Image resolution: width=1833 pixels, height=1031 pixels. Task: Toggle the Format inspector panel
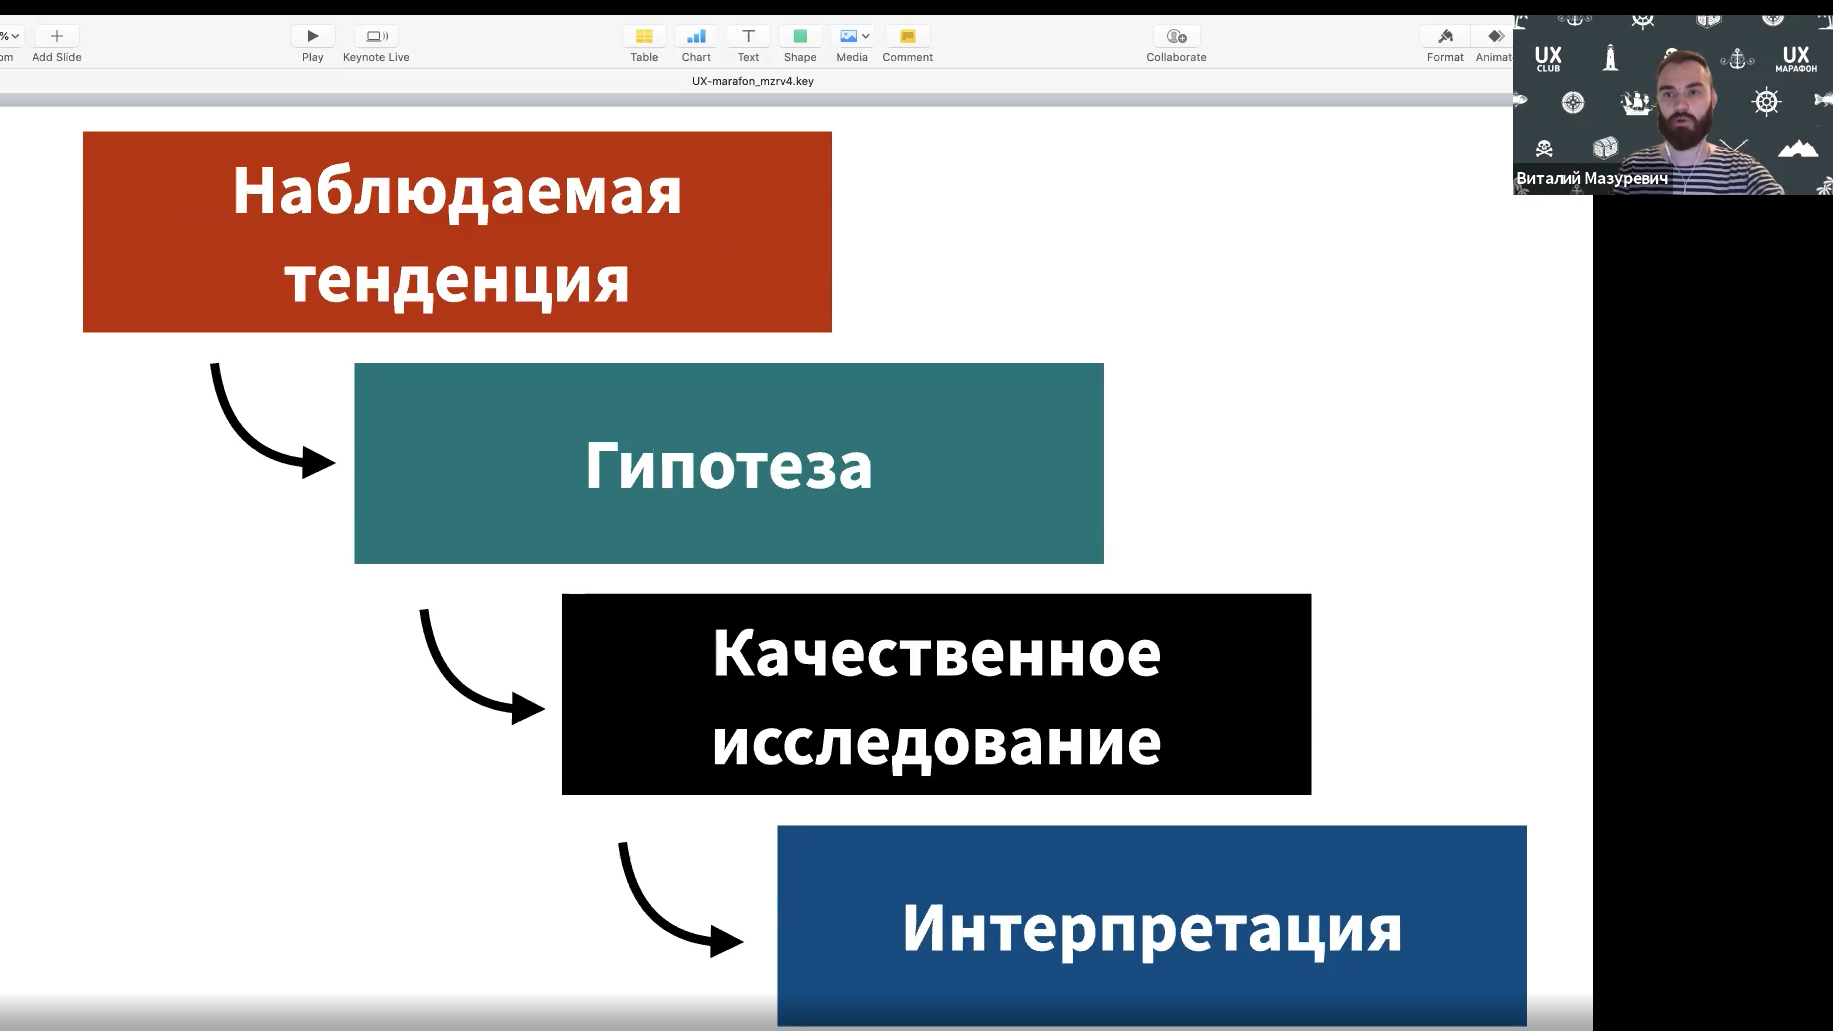tap(1445, 37)
